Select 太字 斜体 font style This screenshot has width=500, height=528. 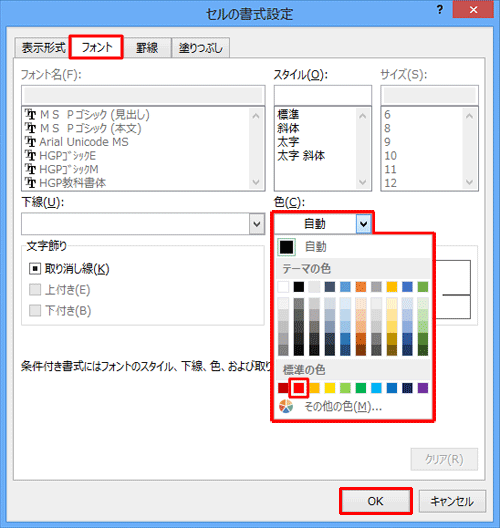coord(301,156)
